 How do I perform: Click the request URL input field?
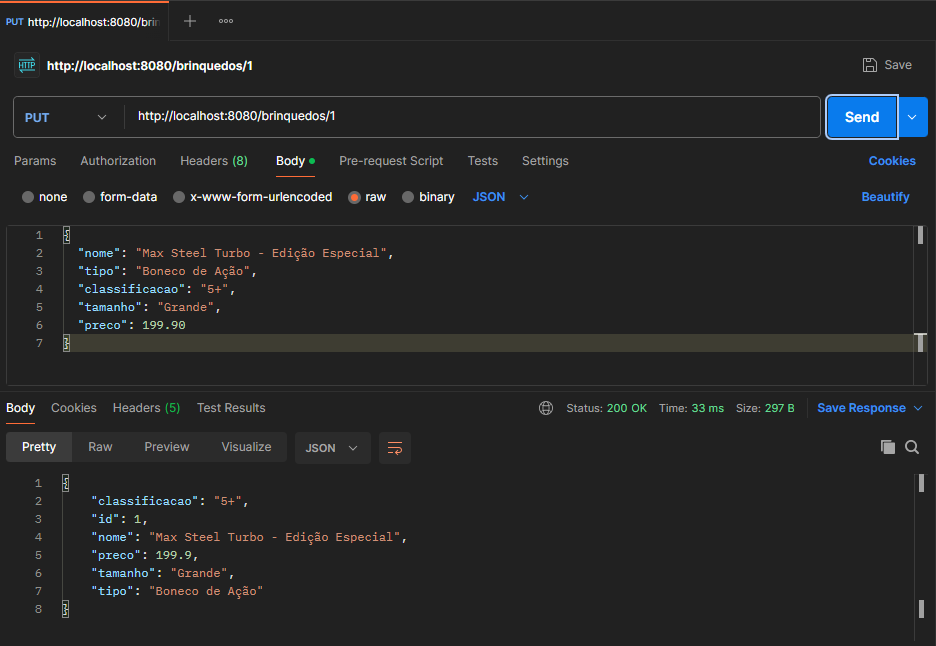point(472,116)
